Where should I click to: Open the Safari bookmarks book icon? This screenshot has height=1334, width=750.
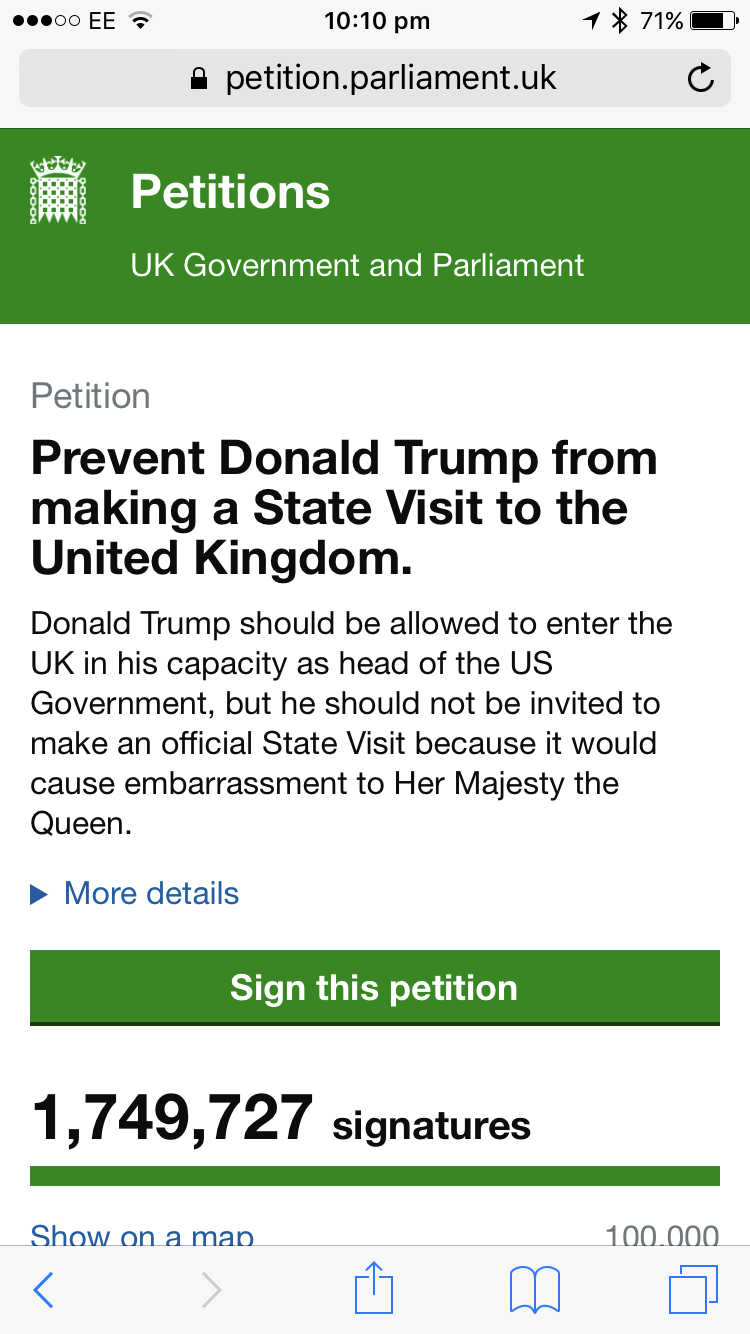pos(535,1290)
